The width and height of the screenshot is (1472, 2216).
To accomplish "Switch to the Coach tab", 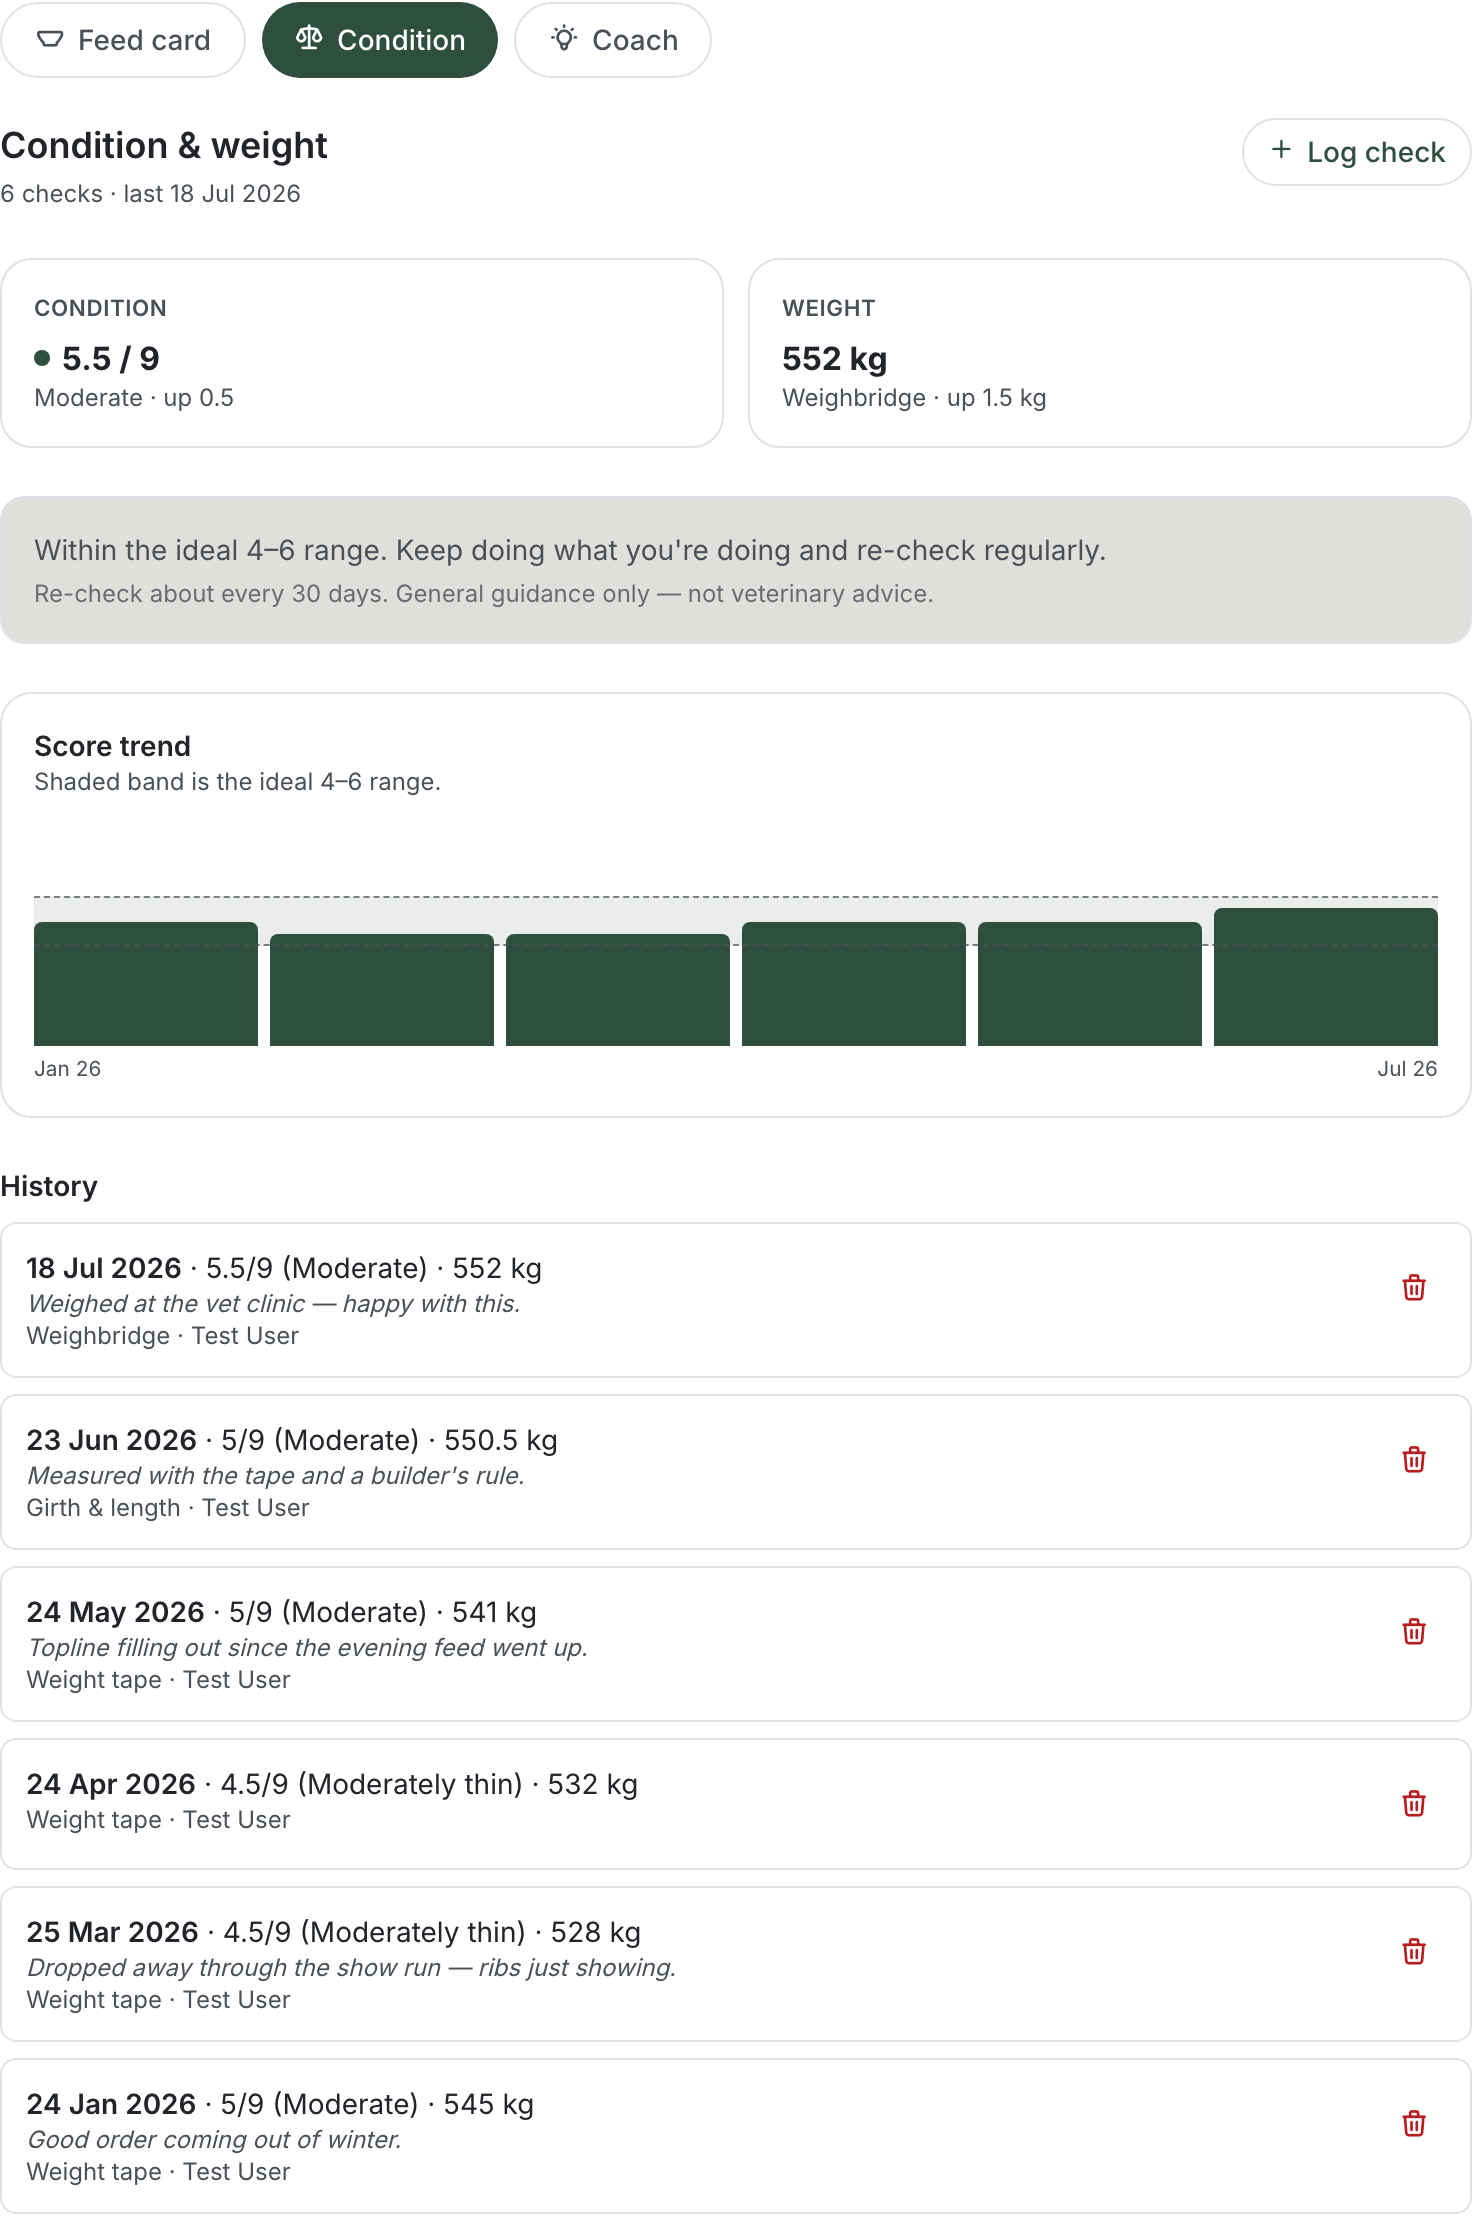I will pyautogui.click(x=613, y=40).
